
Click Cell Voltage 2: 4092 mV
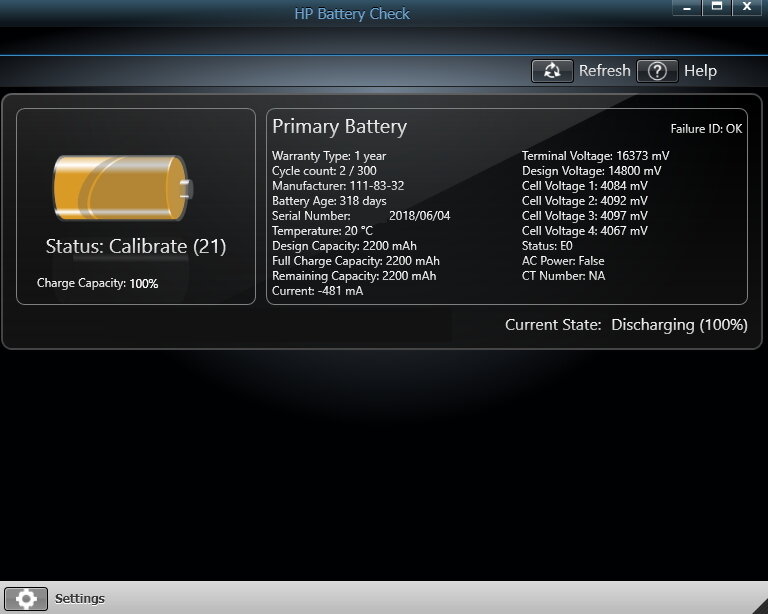click(585, 201)
